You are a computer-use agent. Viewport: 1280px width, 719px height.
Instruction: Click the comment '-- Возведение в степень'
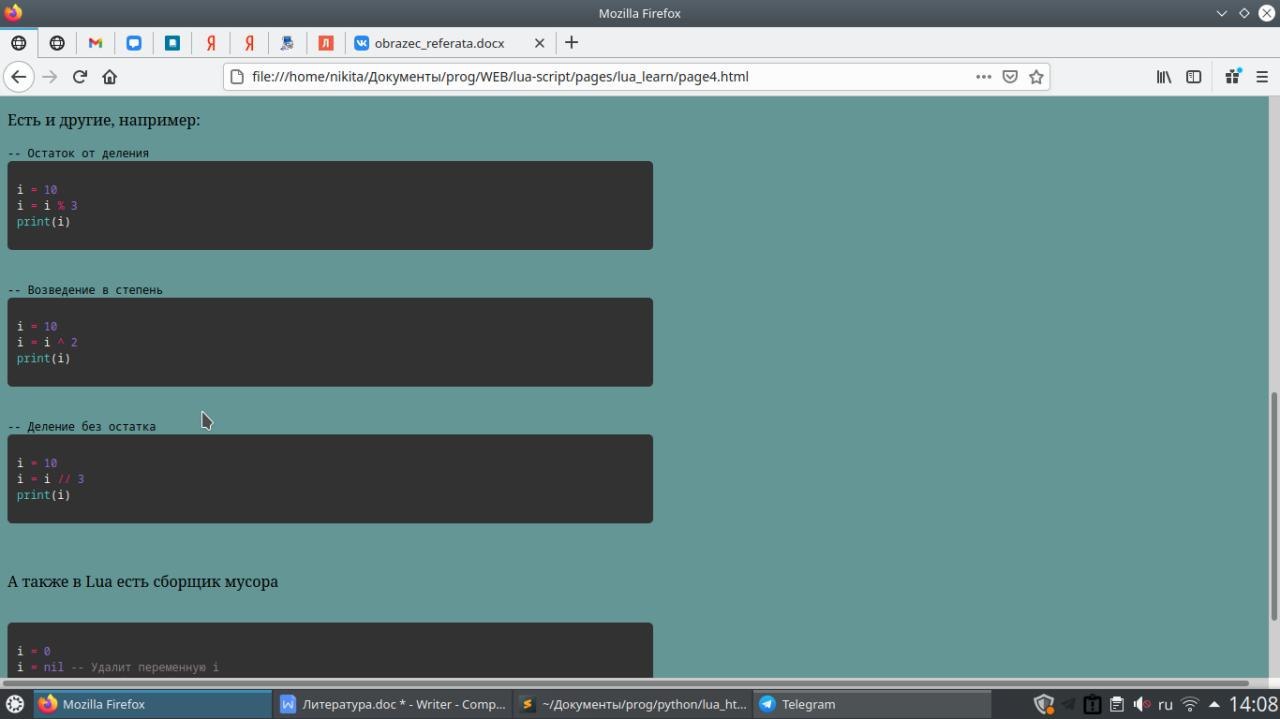coord(85,290)
